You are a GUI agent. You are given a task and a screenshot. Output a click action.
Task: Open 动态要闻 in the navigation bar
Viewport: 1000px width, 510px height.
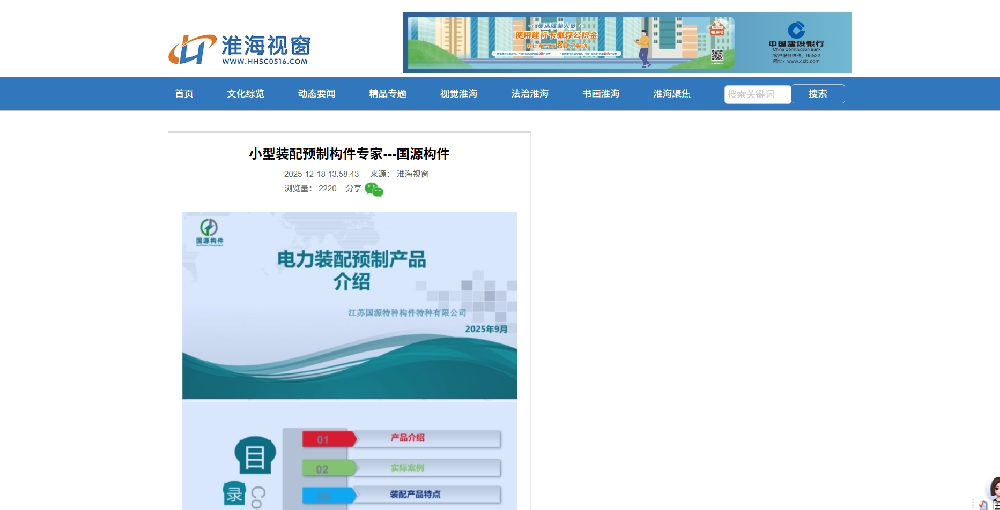pyautogui.click(x=316, y=94)
